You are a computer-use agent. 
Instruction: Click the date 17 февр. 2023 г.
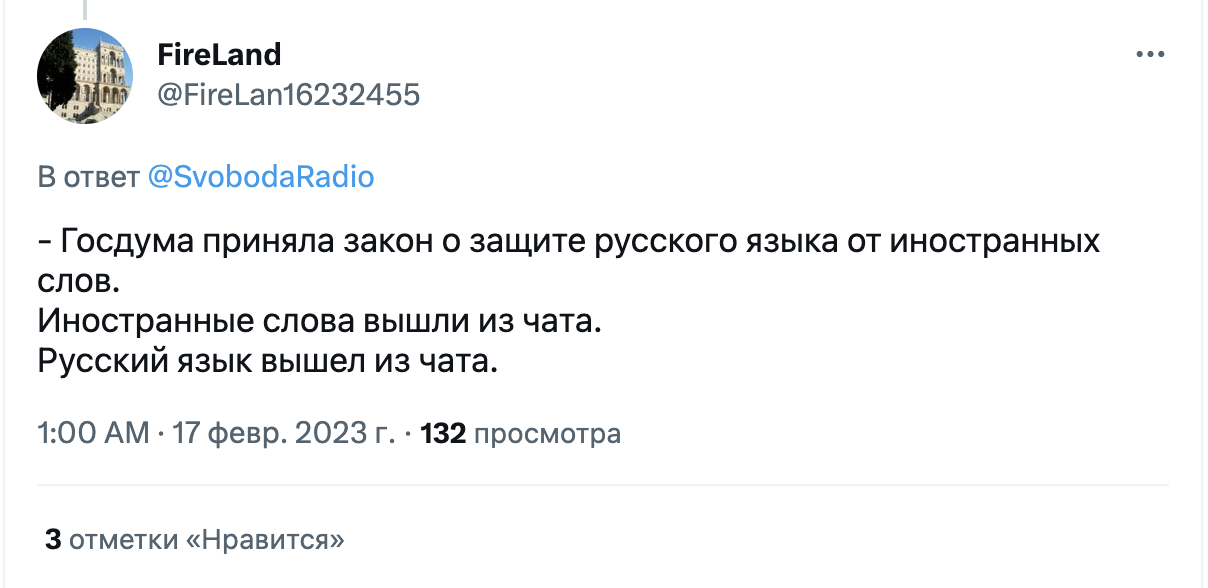284,434
